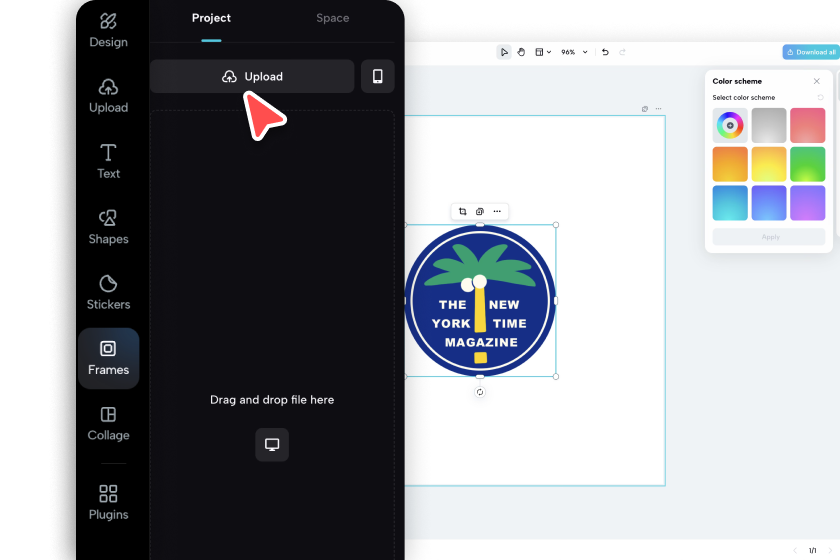The image size is (840, 560).
Task: Click the upload from phone icon
Action: pyautogui.click(x=378, y=76)
